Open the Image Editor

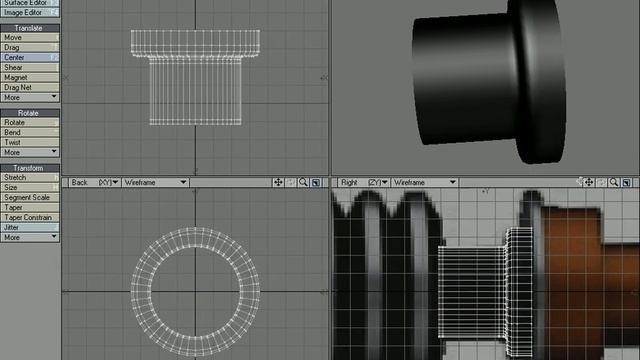(30, 13)
